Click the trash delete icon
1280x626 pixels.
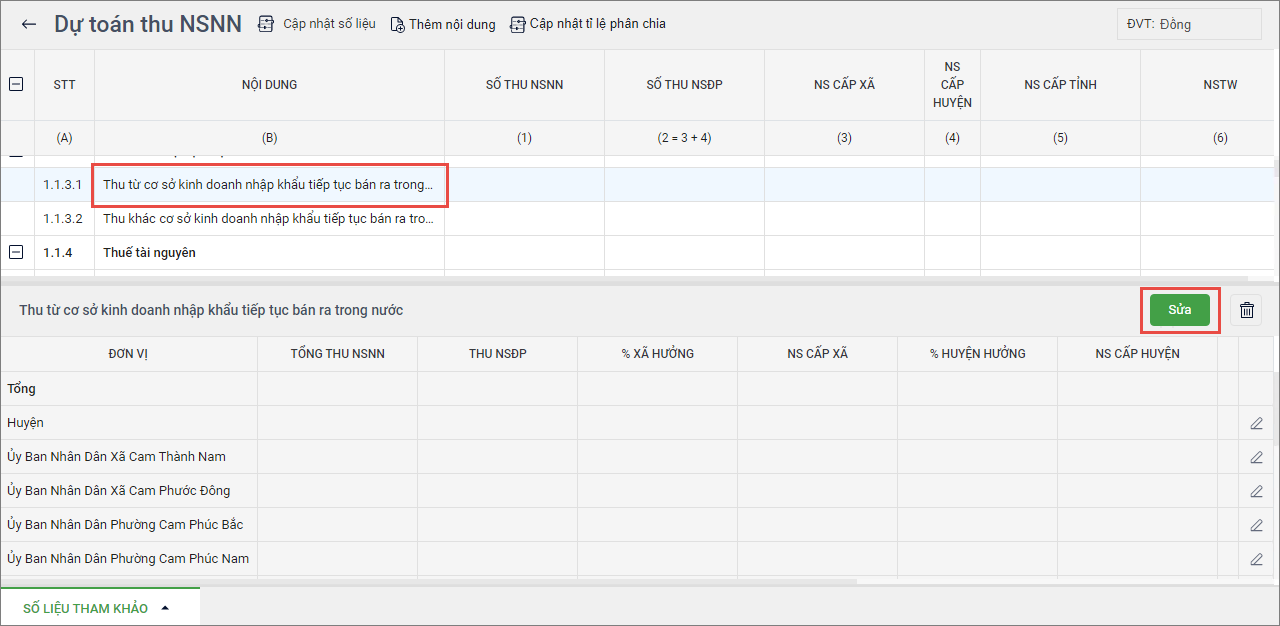click(1246, 310)
